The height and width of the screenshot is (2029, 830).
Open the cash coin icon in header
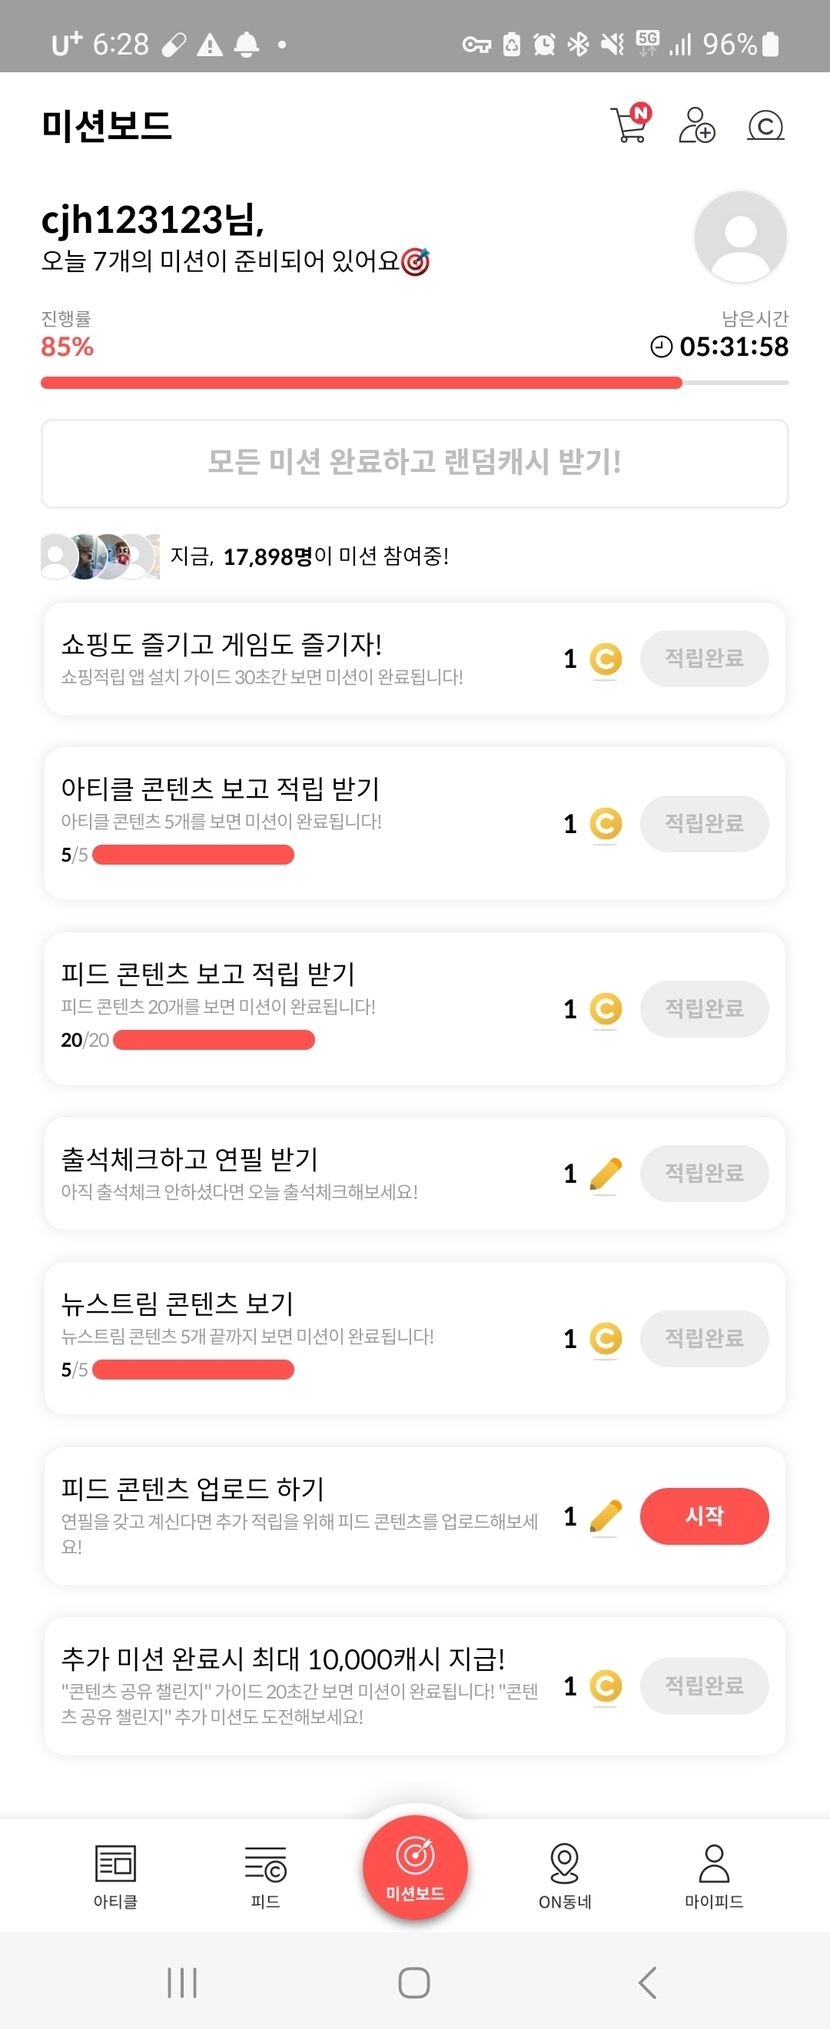[765, 126]
